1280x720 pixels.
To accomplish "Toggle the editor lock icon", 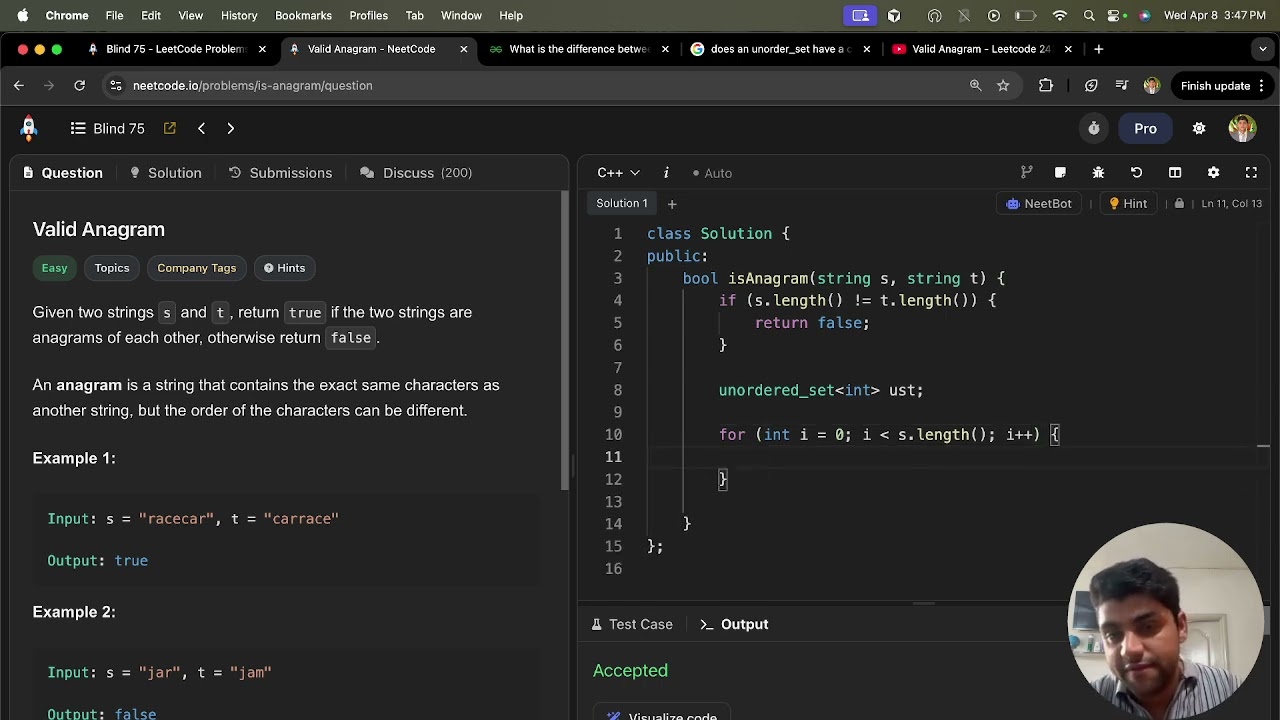I will click(1179, 204).
